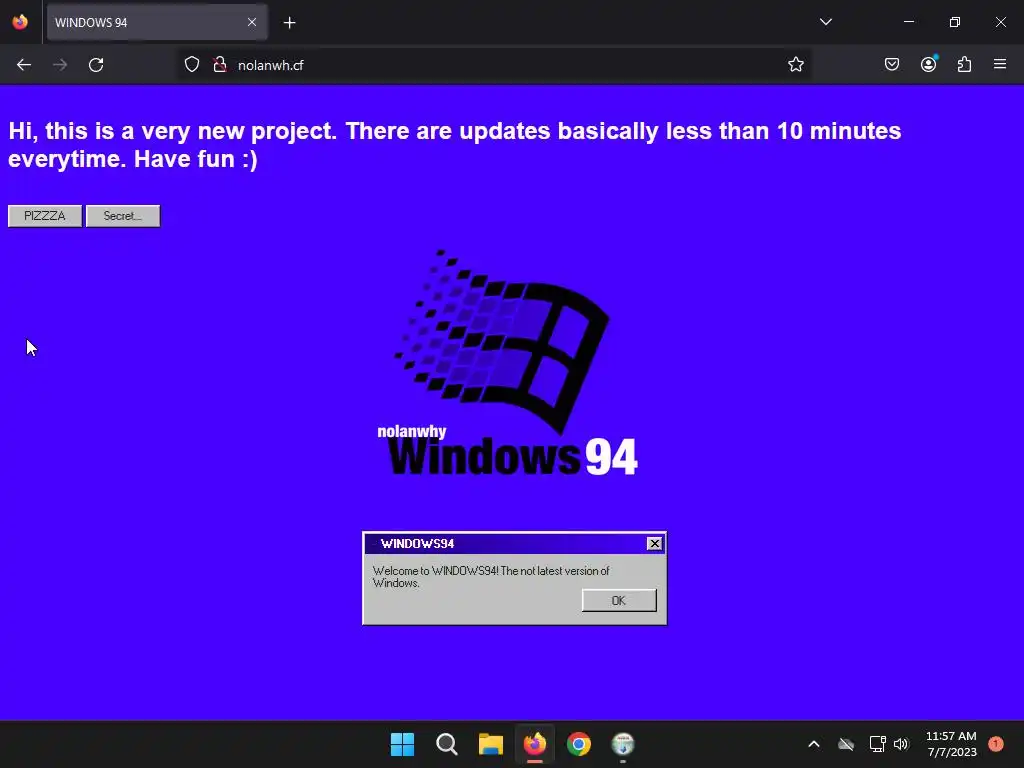Click the PIZZZA button
The height and width of the screenshot is (768, 1024).
(44, 216)
